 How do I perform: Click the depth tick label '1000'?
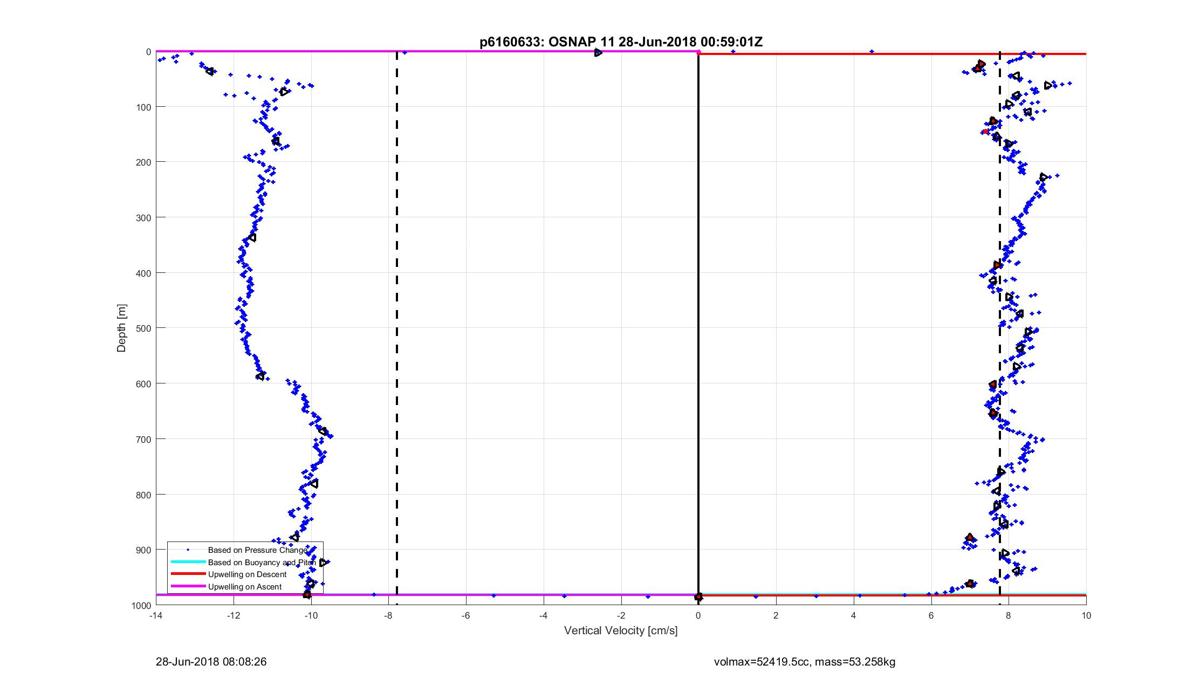pyautogui.click(x=140, y=605)
